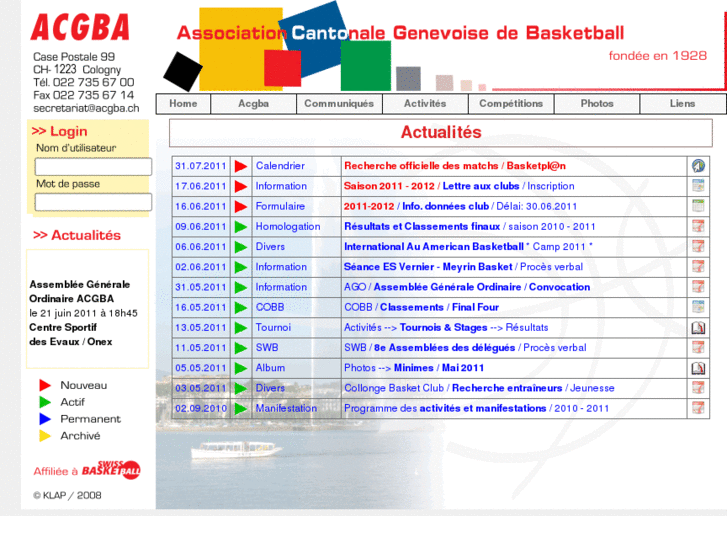Screen dimensions: 727x545
Task: Open document icon in Saison 2011-2012 row
Action: pyautogui.click(x=698, y=186)
